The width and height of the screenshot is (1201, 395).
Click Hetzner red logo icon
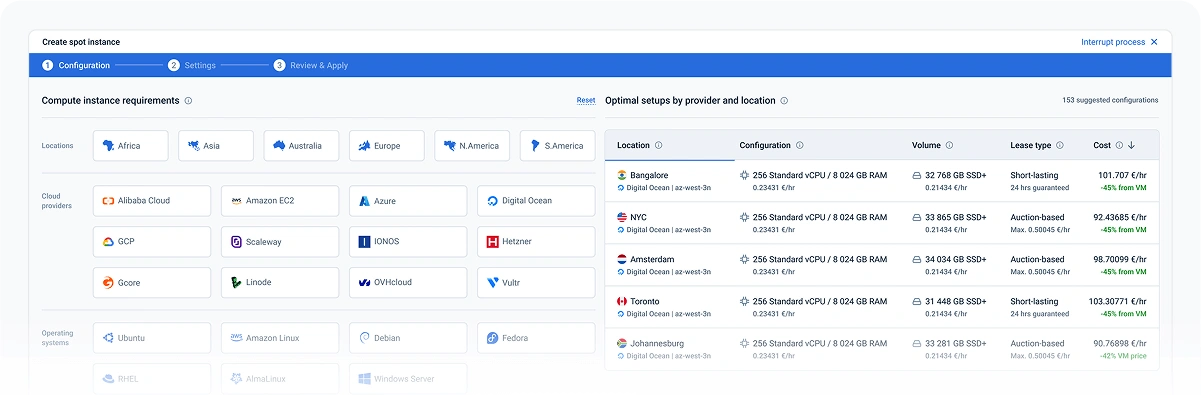click(x=493, y=242)
